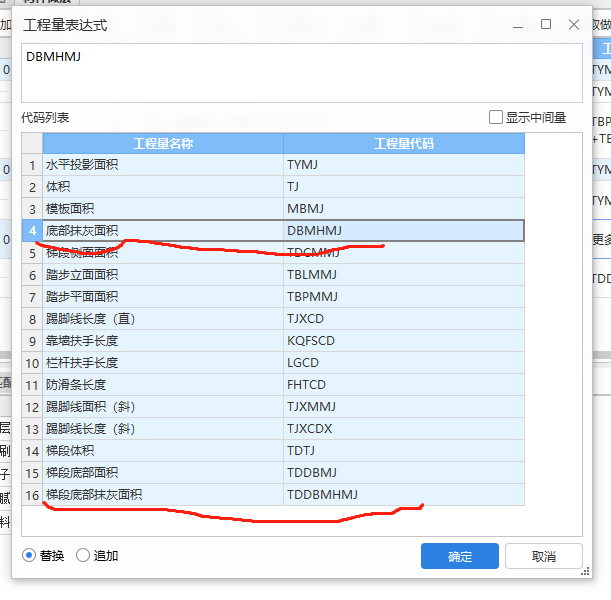Click the code cell TBLMMJ
Screen dimensions: 611x600
tap(404, 275)
